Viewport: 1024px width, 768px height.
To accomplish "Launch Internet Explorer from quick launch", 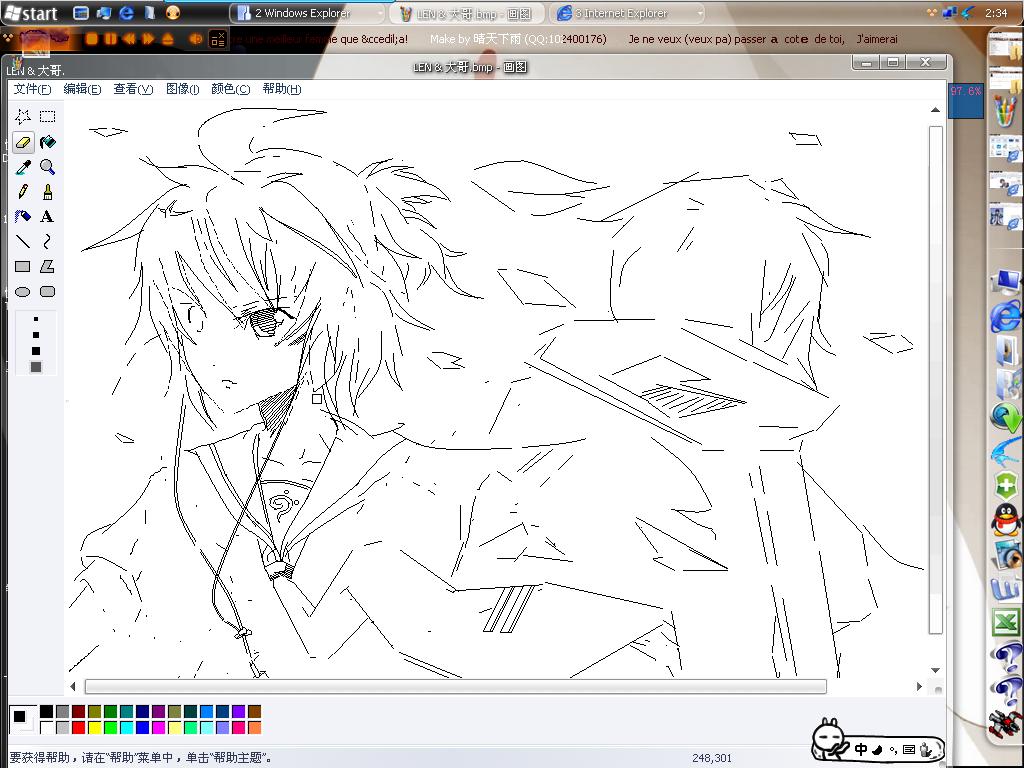I will (127, 12).
